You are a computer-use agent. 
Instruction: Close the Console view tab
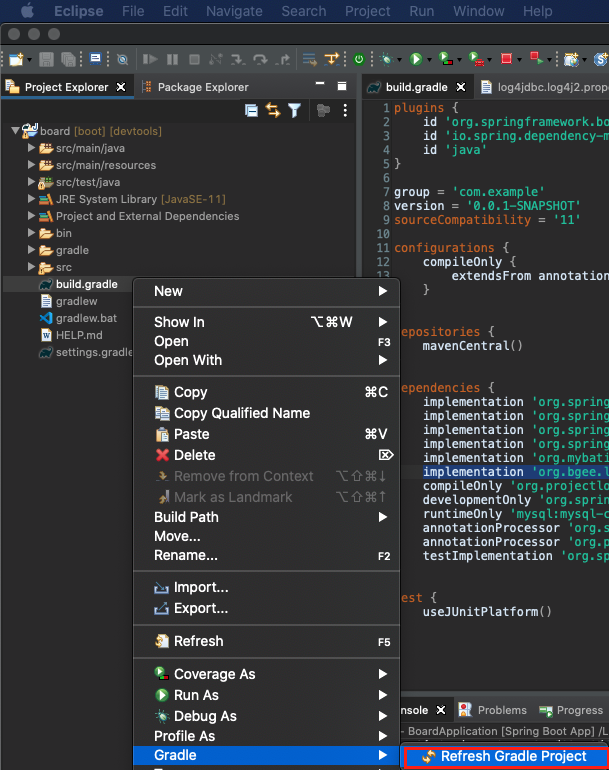(441, 710)
